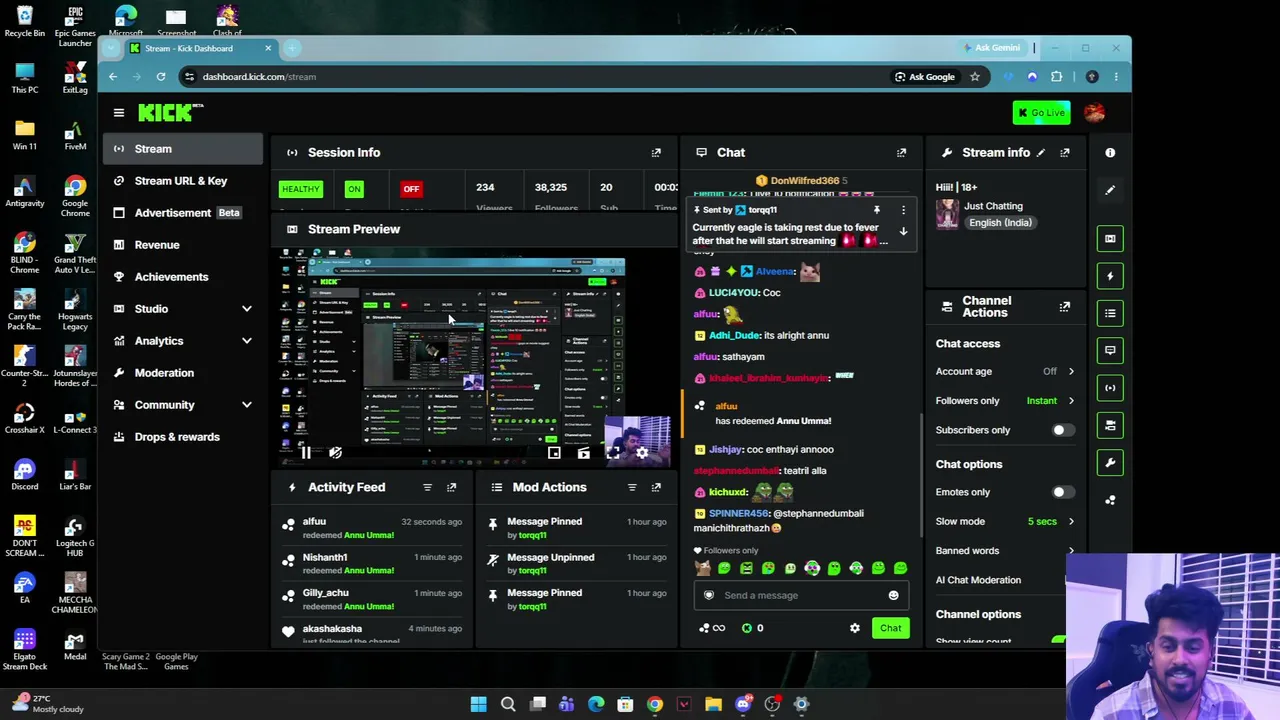Open Stream URL & Key page
The width and height of the screenshot is (1280, 720).
182,181
